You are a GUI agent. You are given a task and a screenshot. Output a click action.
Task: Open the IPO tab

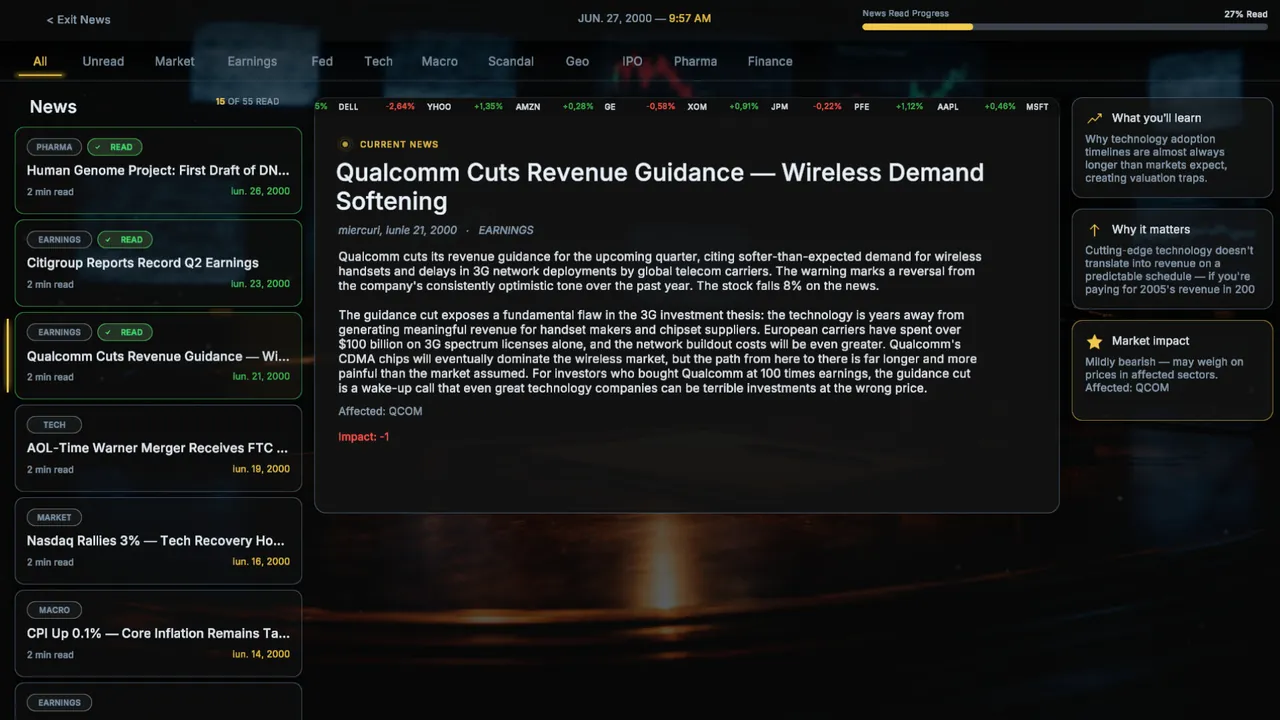click(632, 61)
